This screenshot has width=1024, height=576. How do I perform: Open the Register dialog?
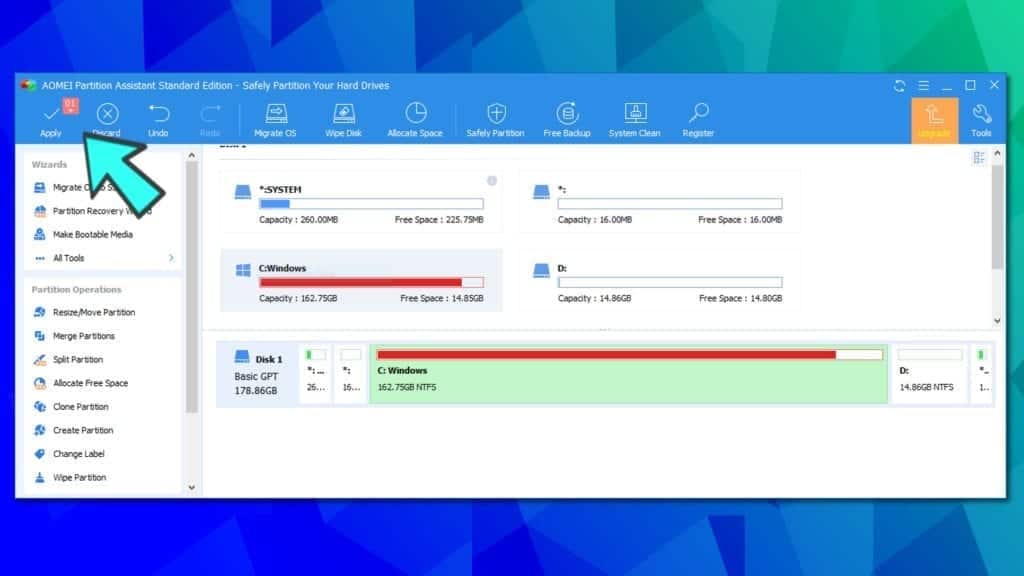[x=698, y=120]
